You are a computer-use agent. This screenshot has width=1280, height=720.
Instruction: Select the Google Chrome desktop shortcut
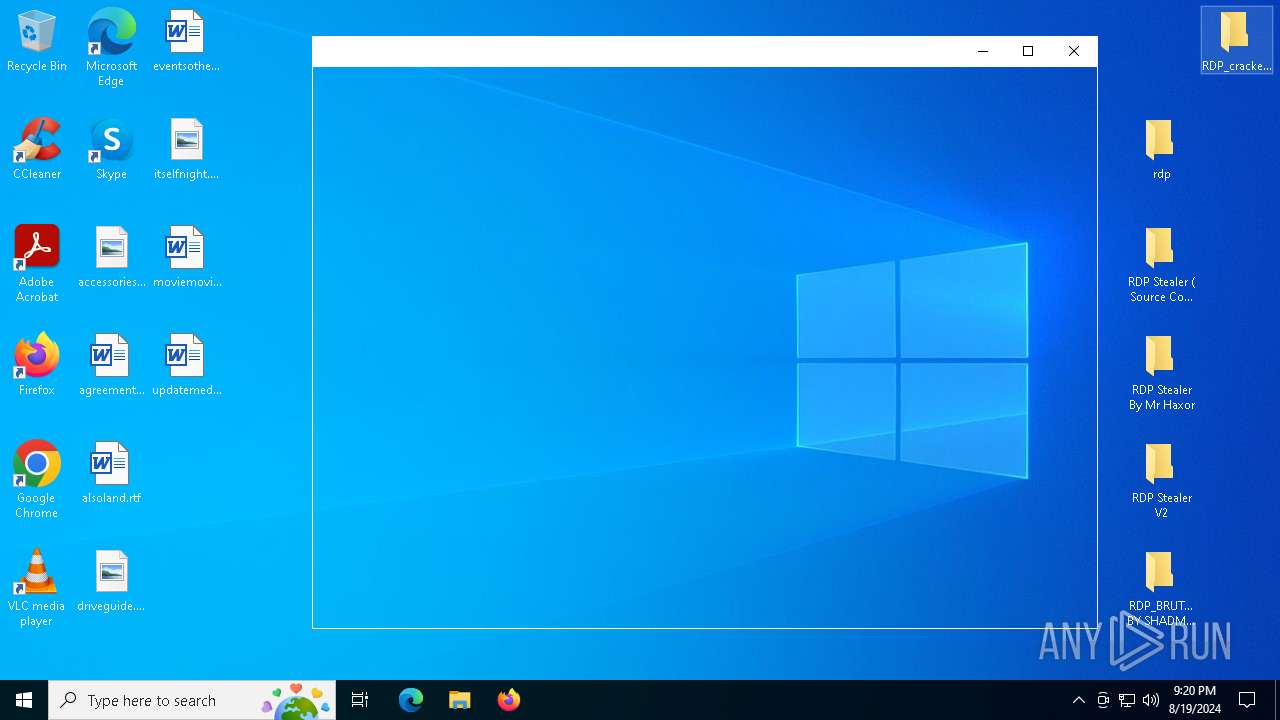[37, 479]
